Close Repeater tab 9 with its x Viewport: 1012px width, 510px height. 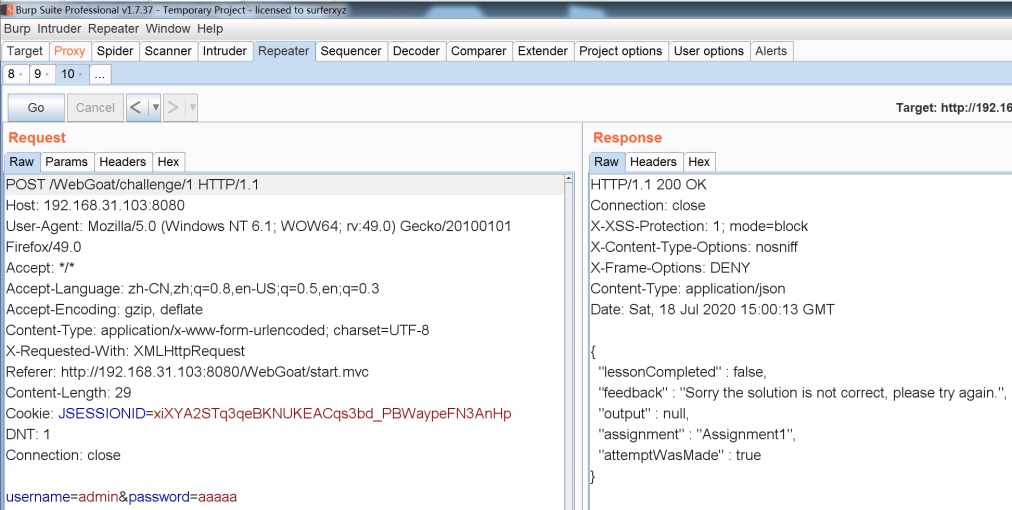47,75
